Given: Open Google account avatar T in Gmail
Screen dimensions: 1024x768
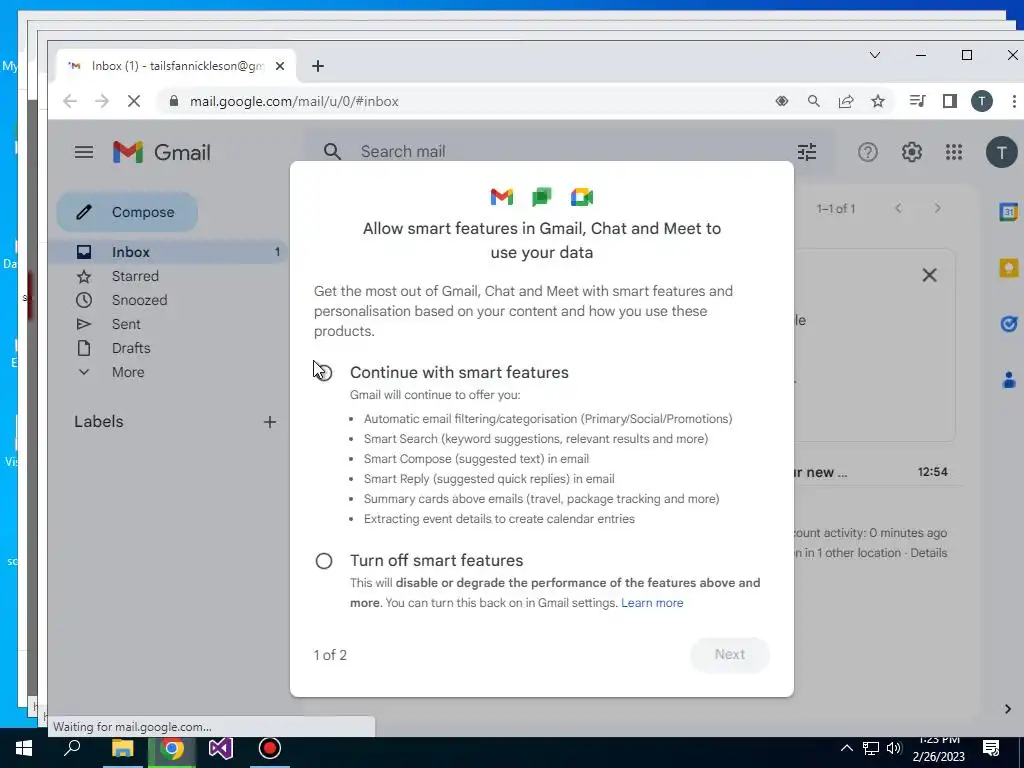Looking at the screenshot, I should [1001, 152].
